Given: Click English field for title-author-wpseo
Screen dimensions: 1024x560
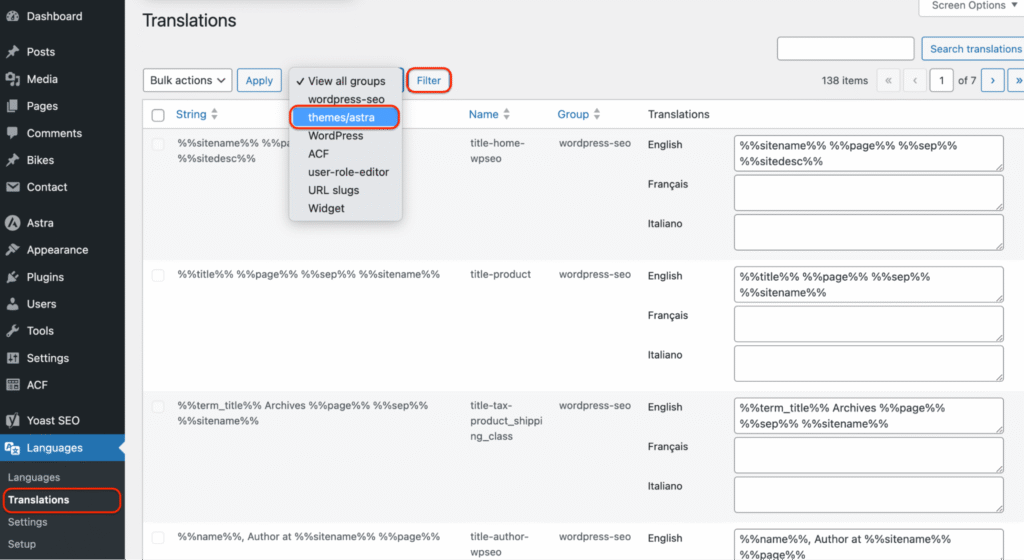Looking at the screenshot, I should point(869,544).
